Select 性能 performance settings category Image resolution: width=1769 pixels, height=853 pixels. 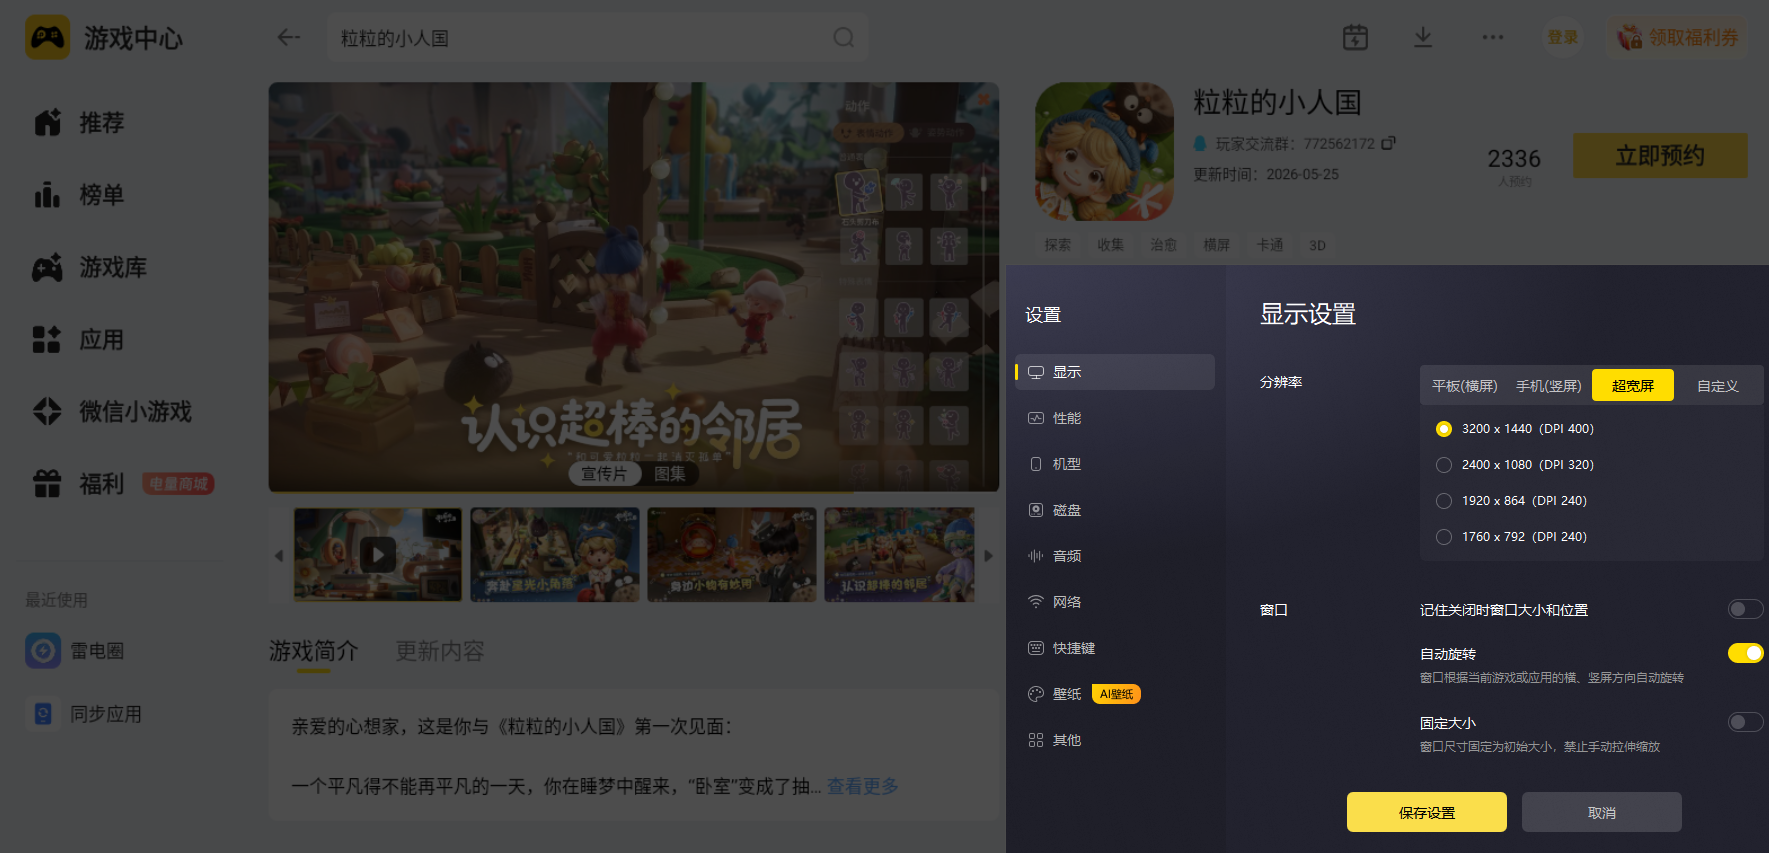point(1115,418)
